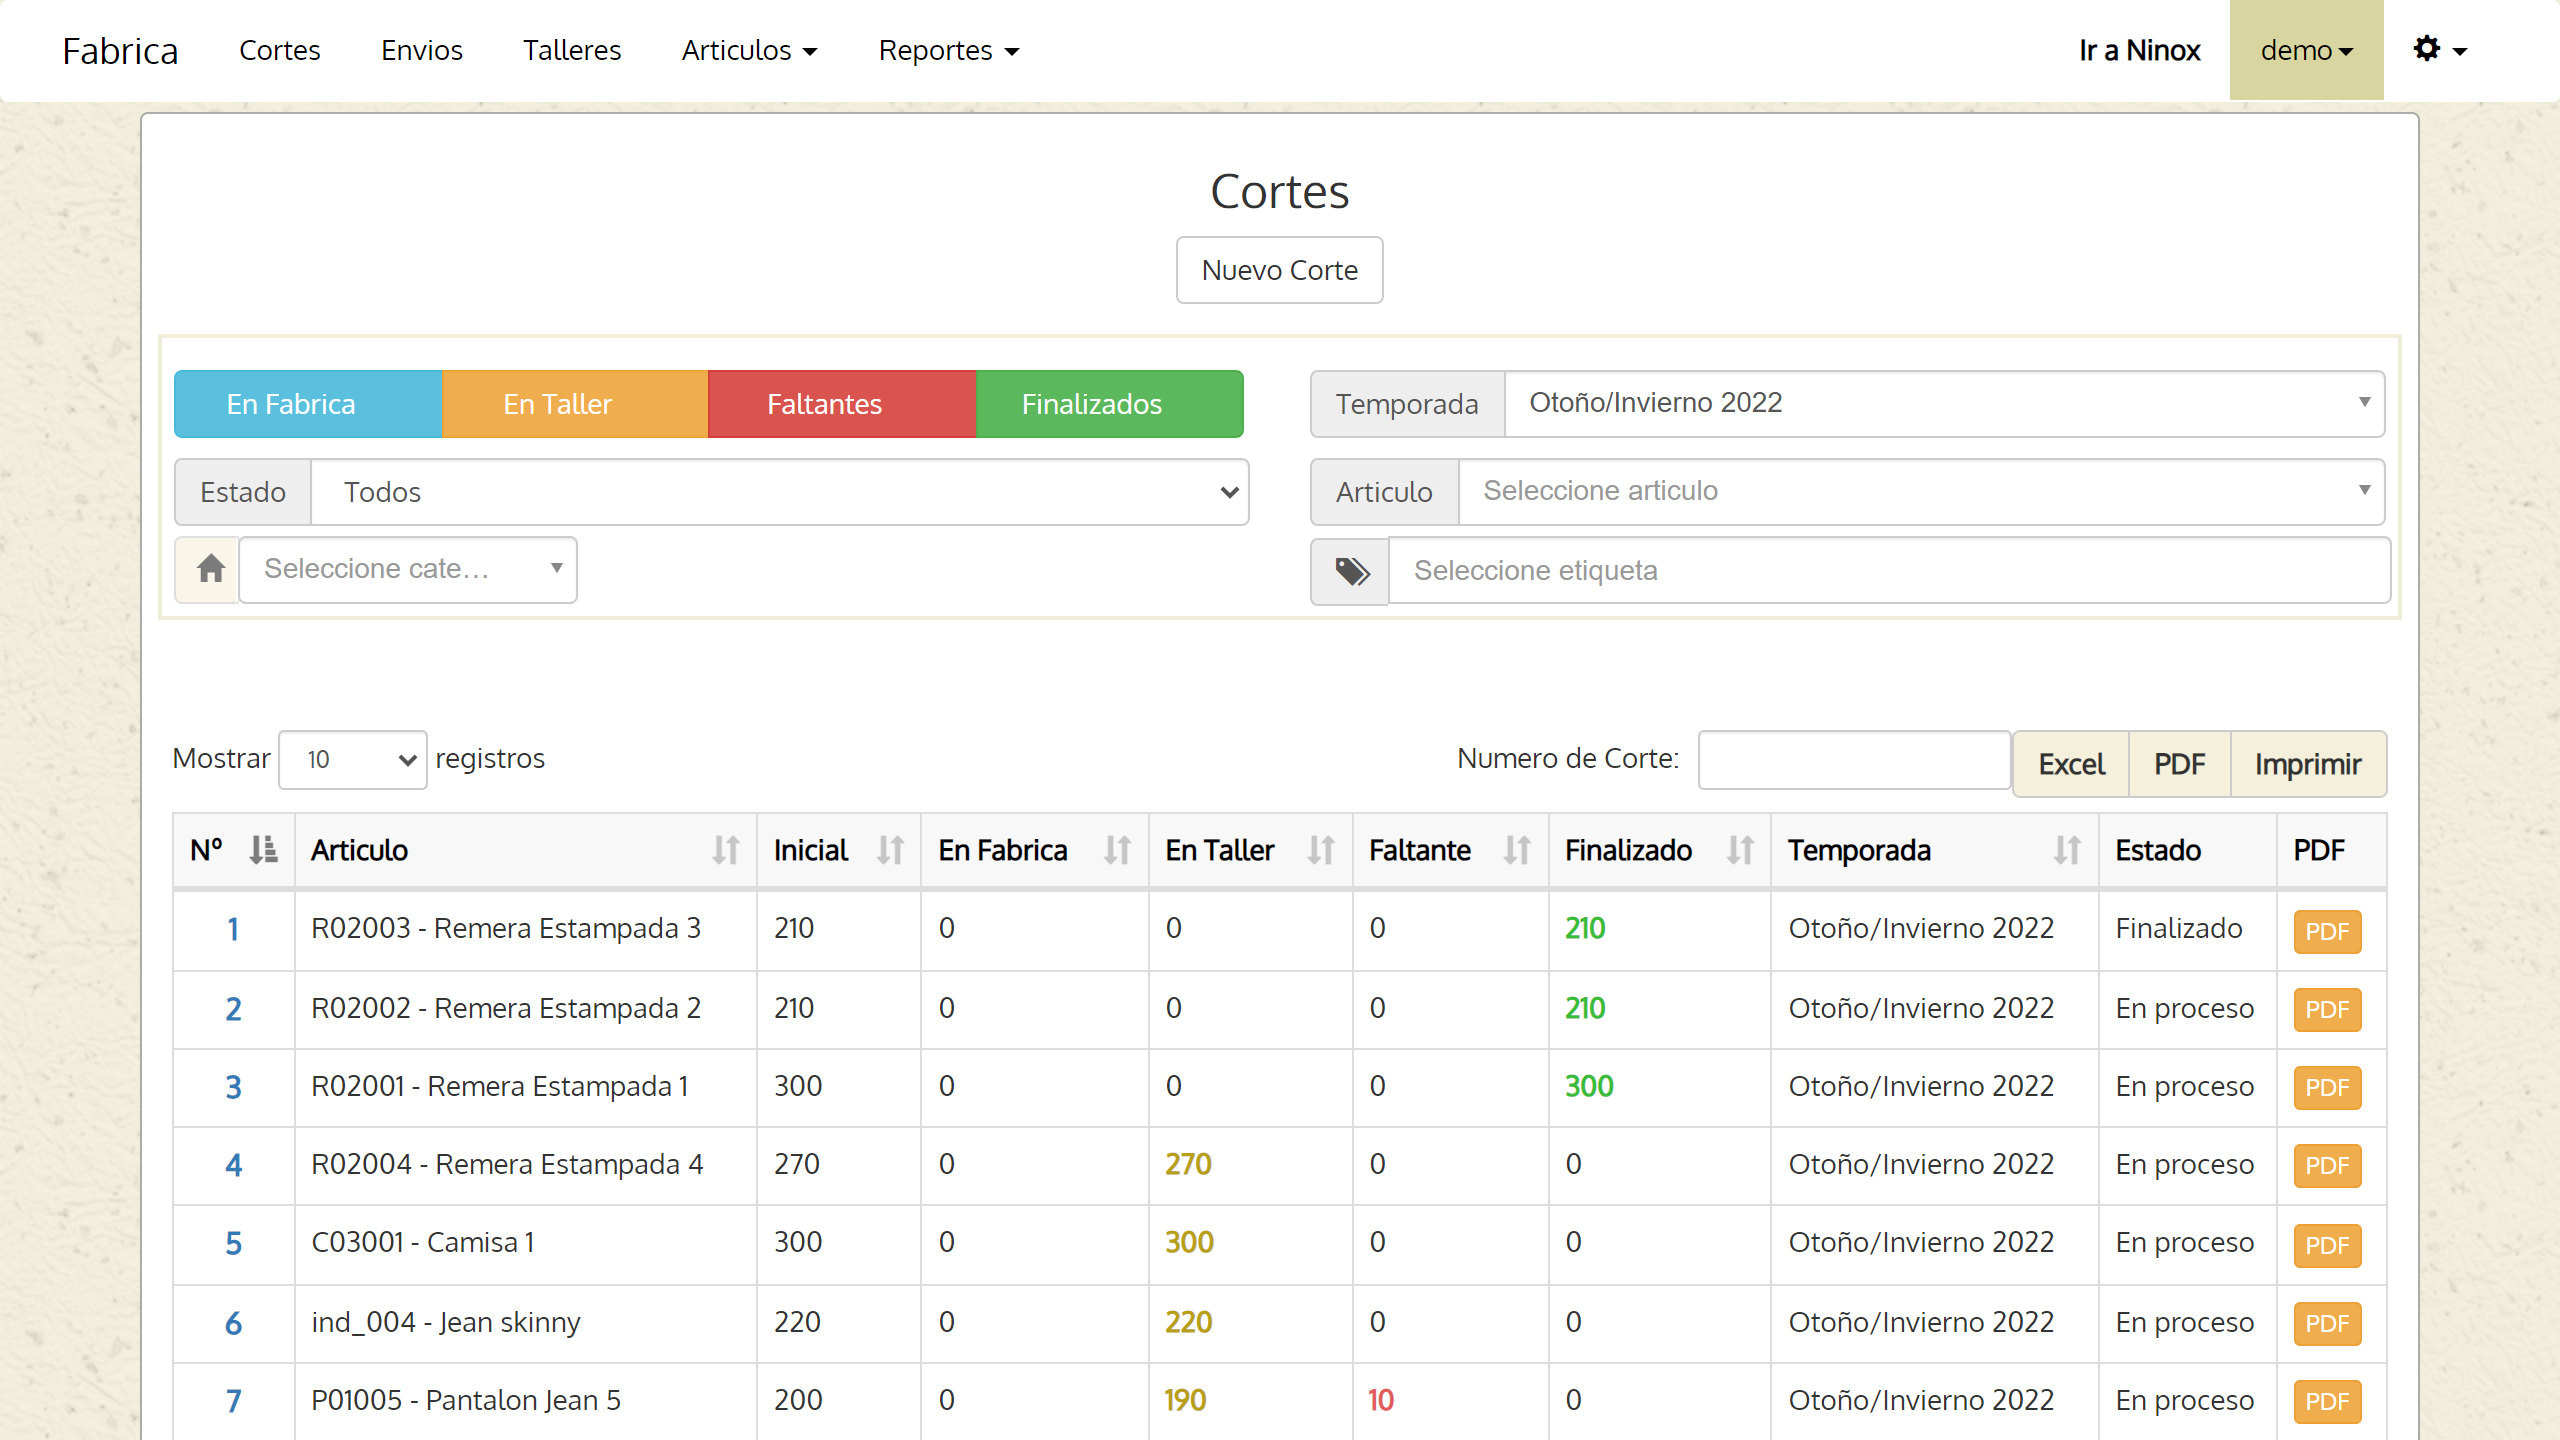Filter by Finalizados green button
The image size is (2560, 1440).
tap(1109, 404)
